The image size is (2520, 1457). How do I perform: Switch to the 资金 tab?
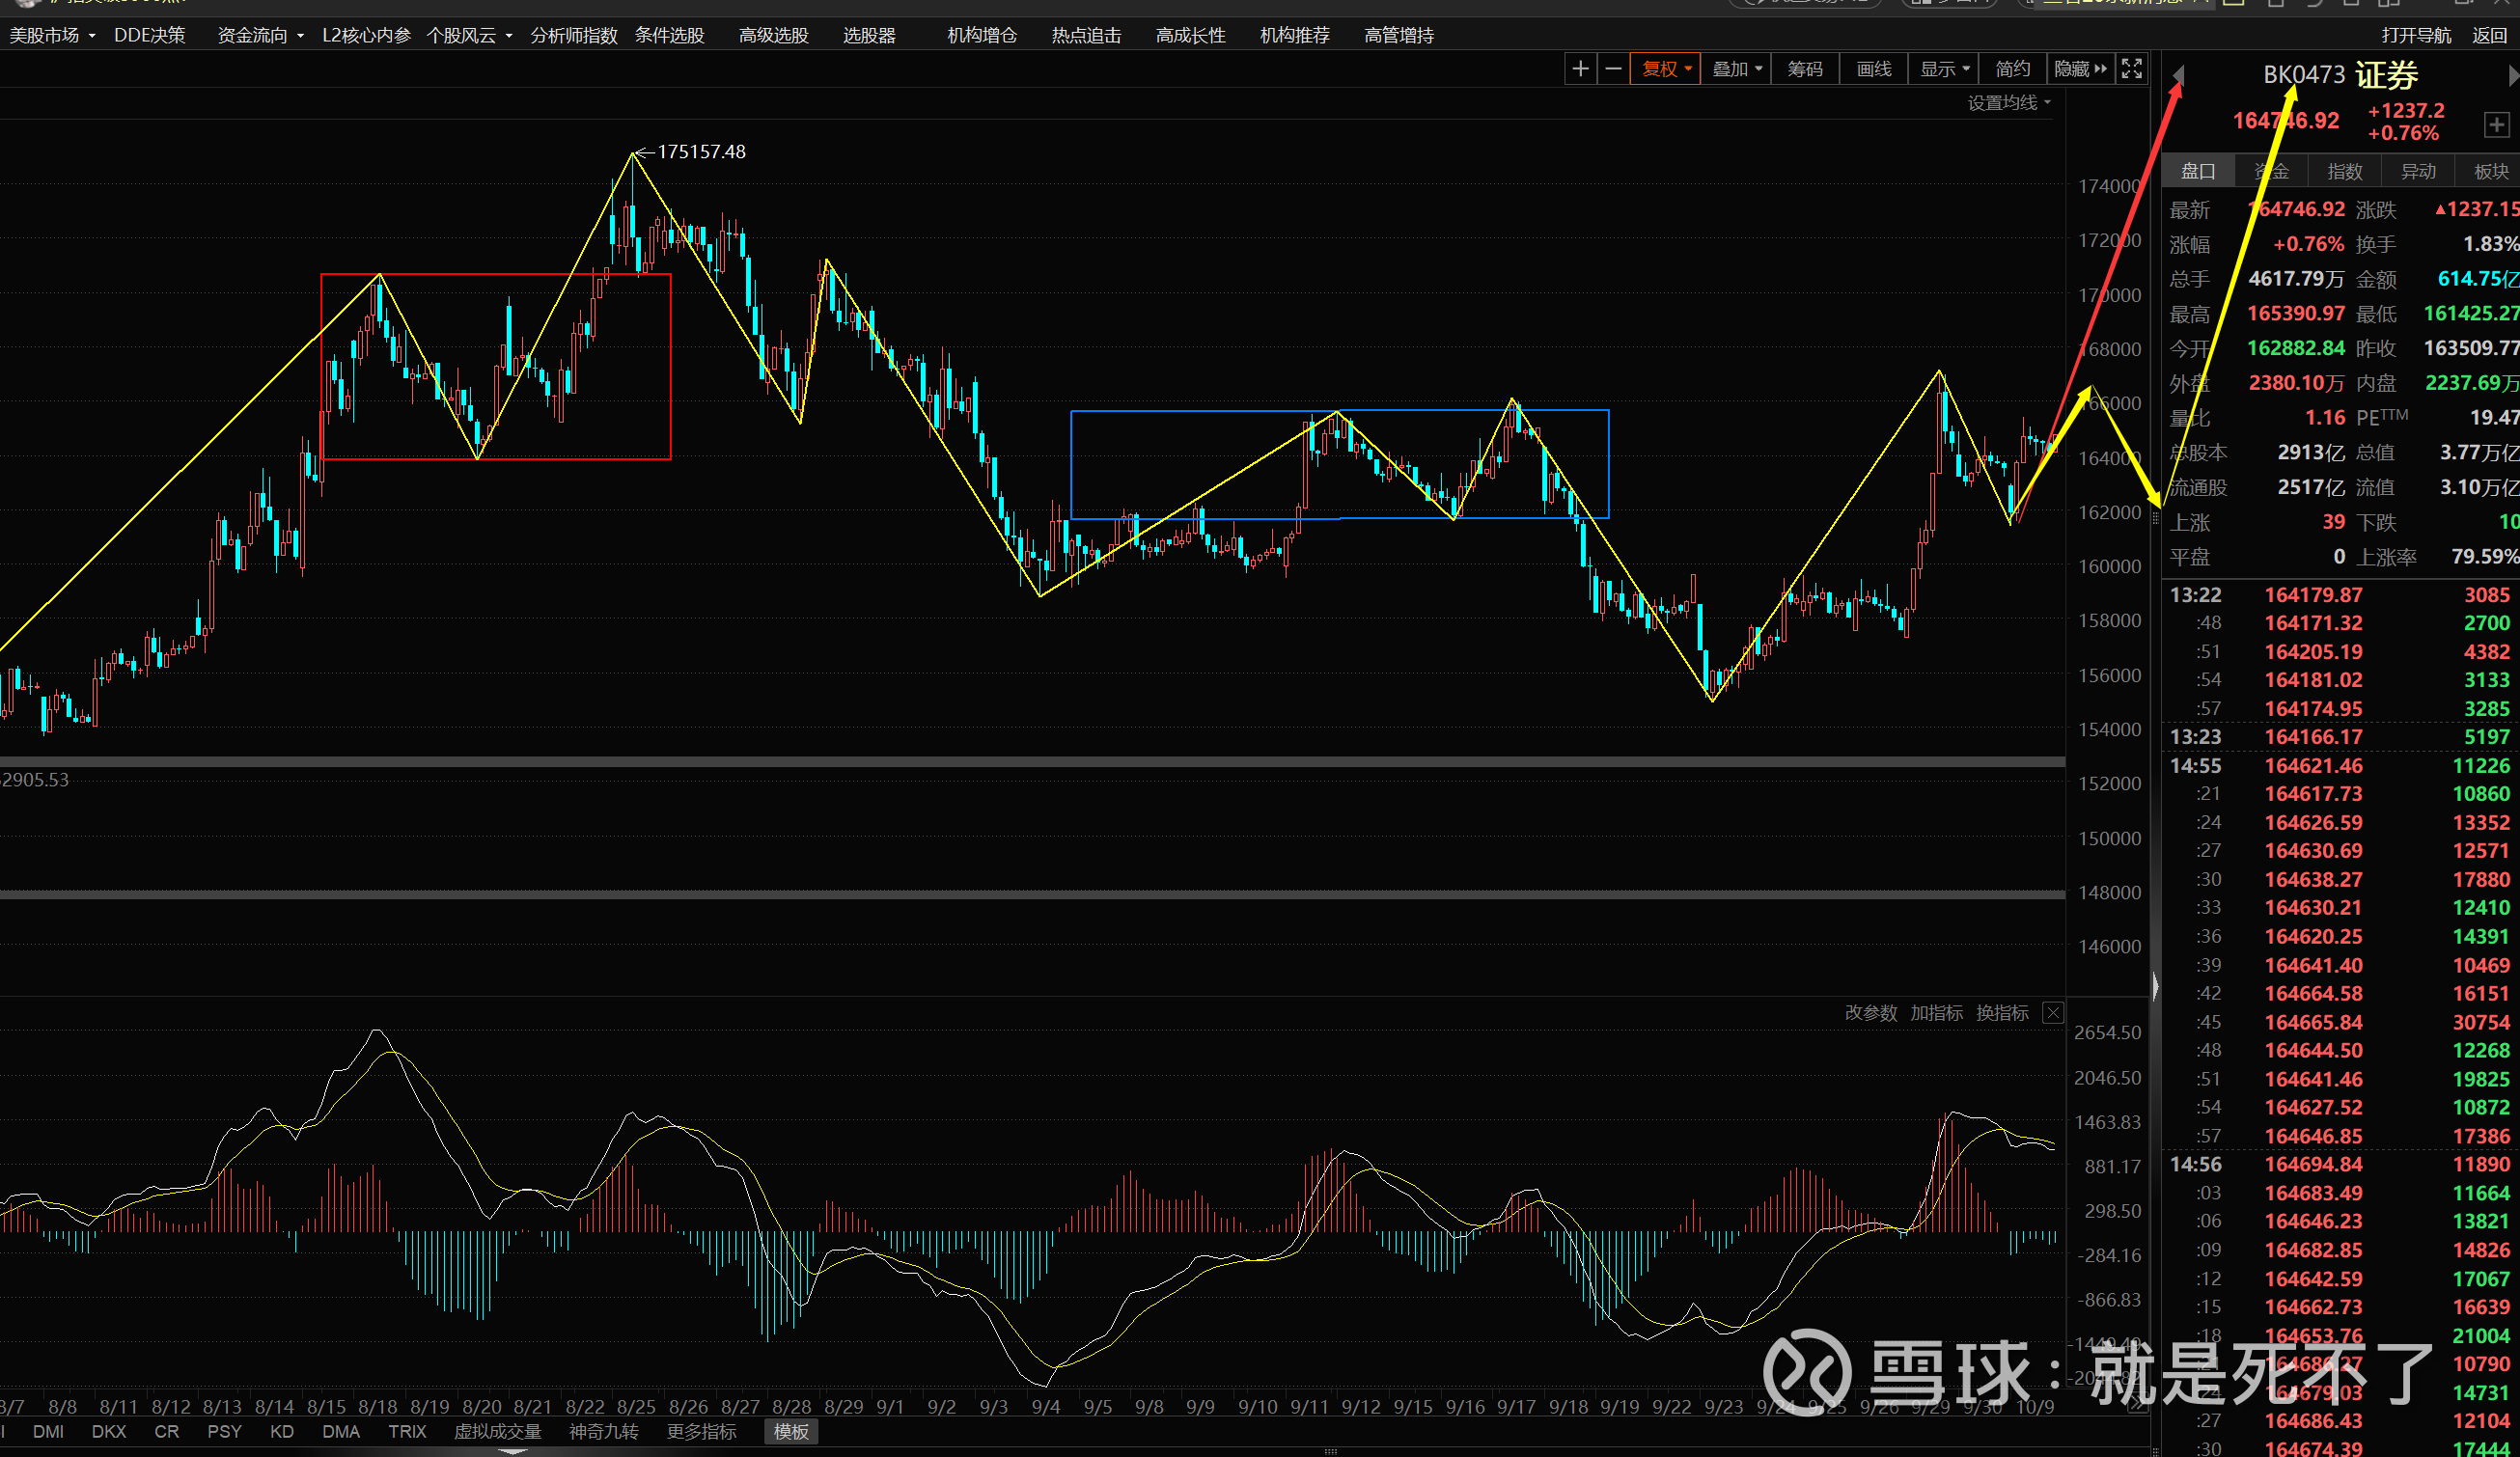point(2271,171)
